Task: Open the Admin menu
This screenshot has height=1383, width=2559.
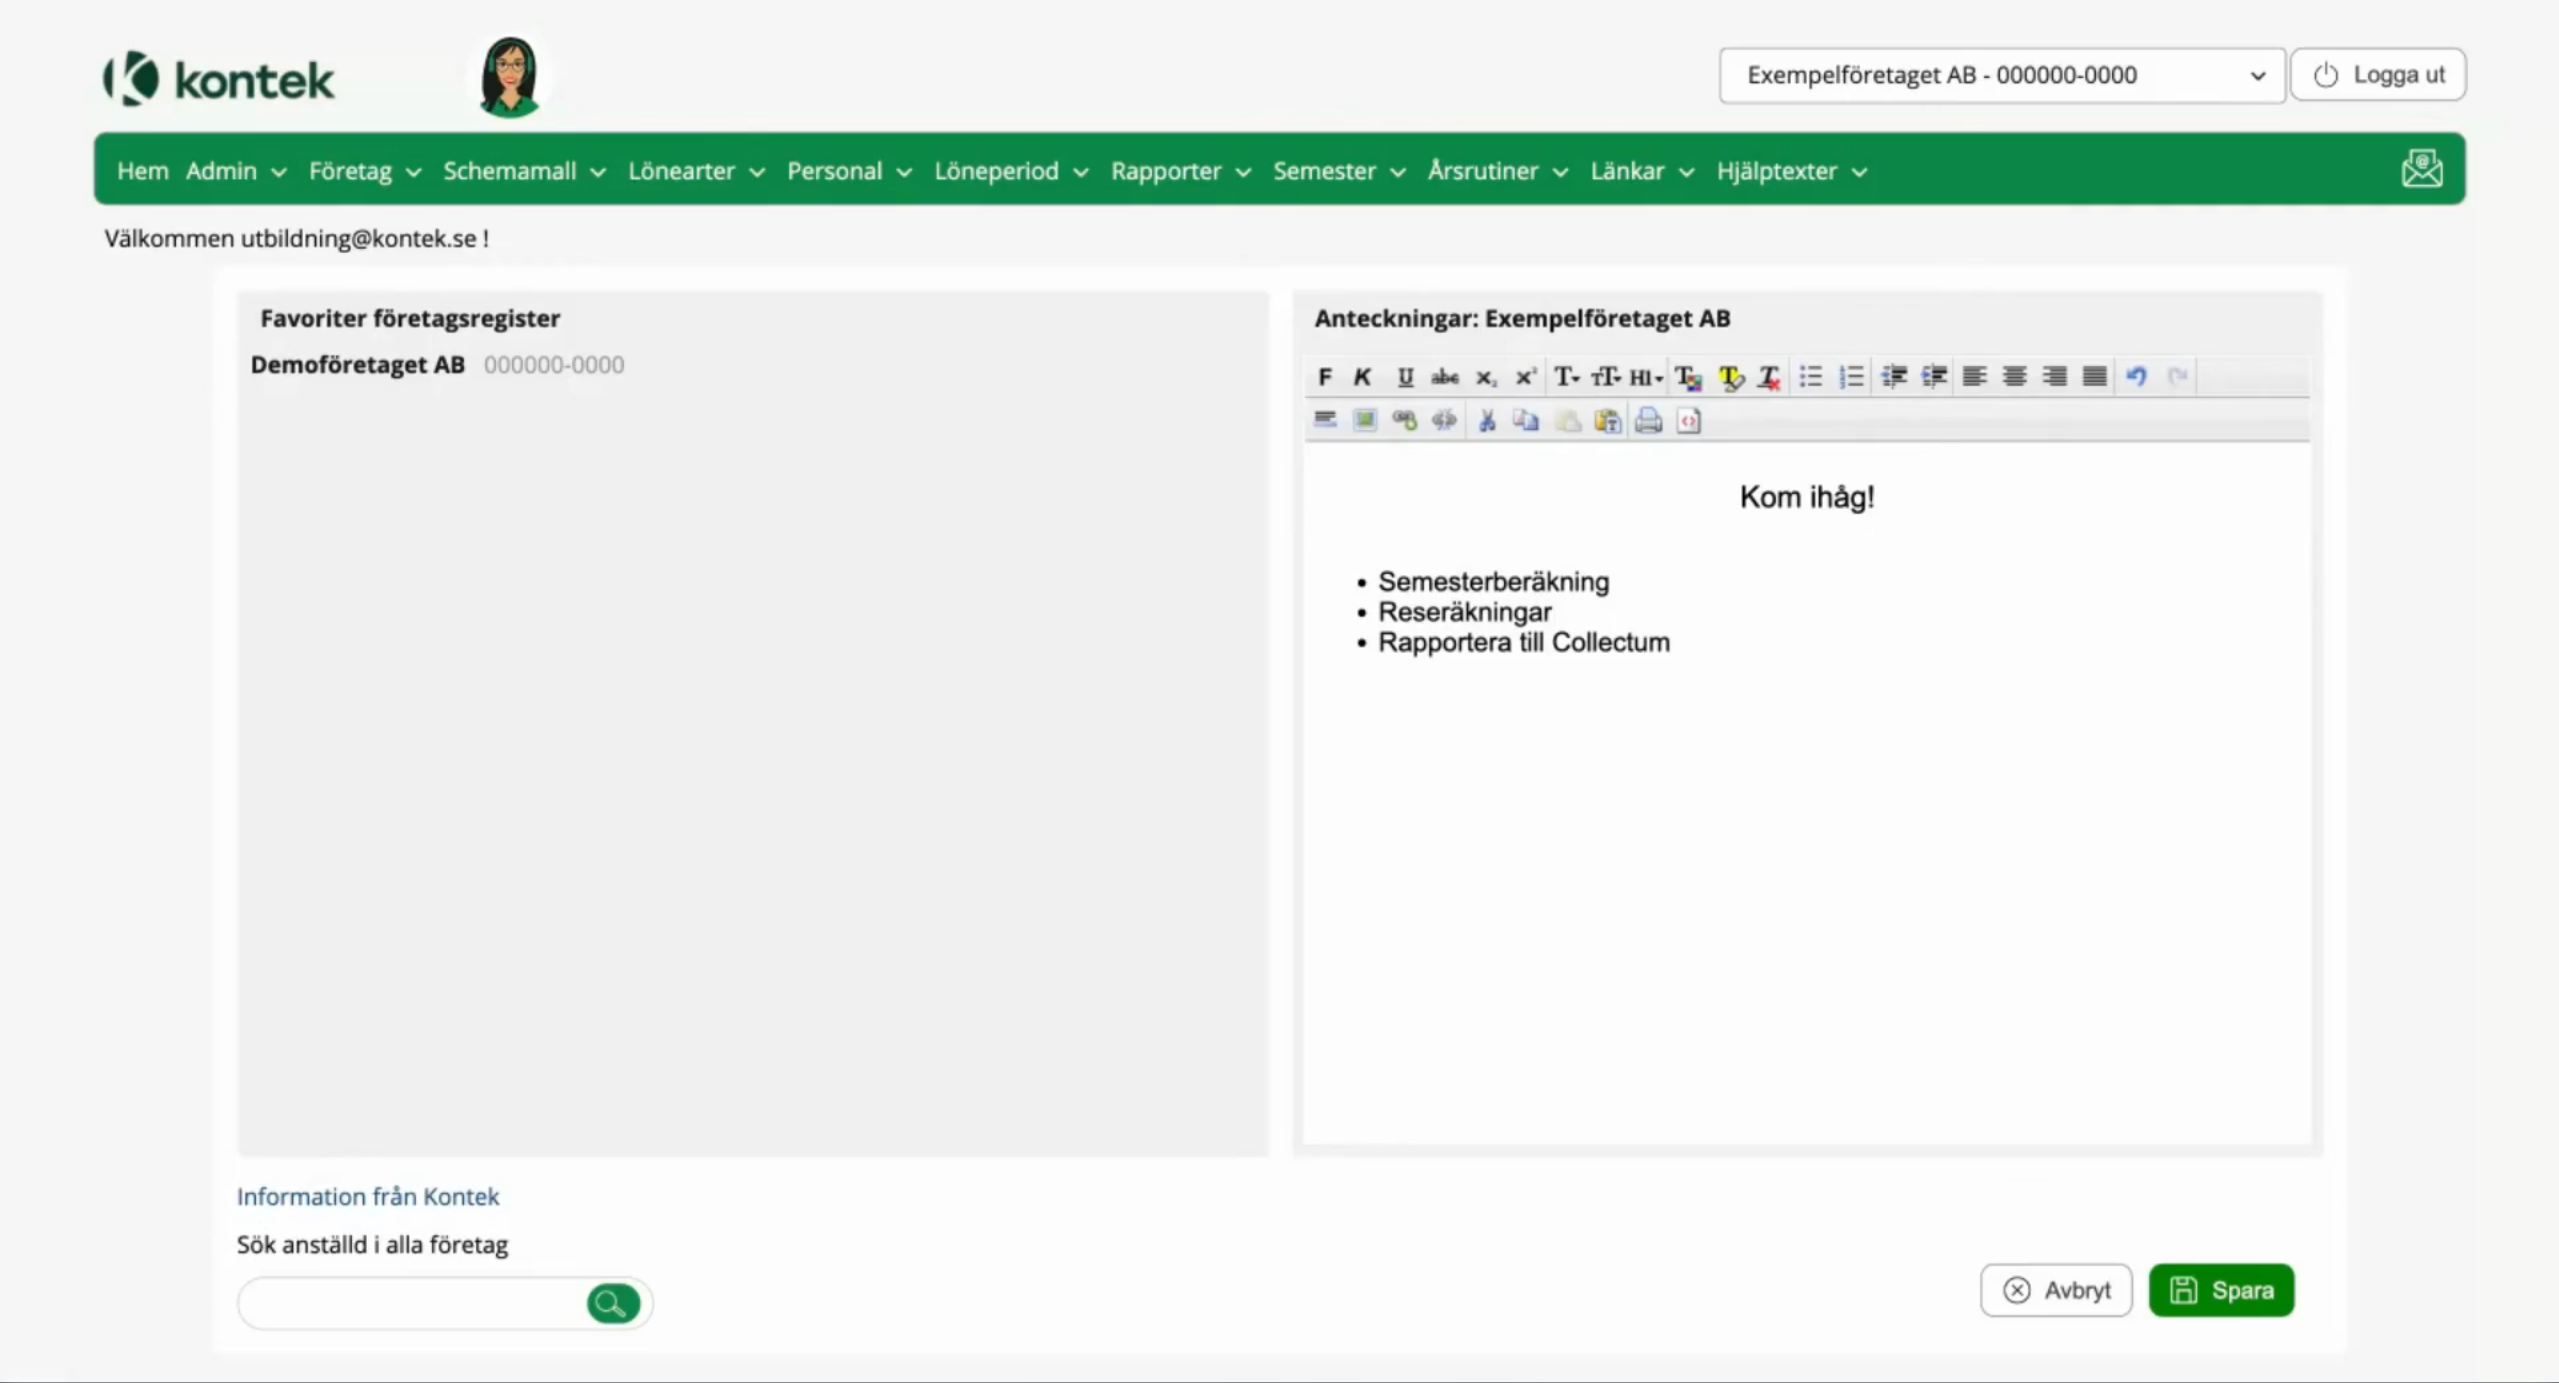Action: [236, 171]
